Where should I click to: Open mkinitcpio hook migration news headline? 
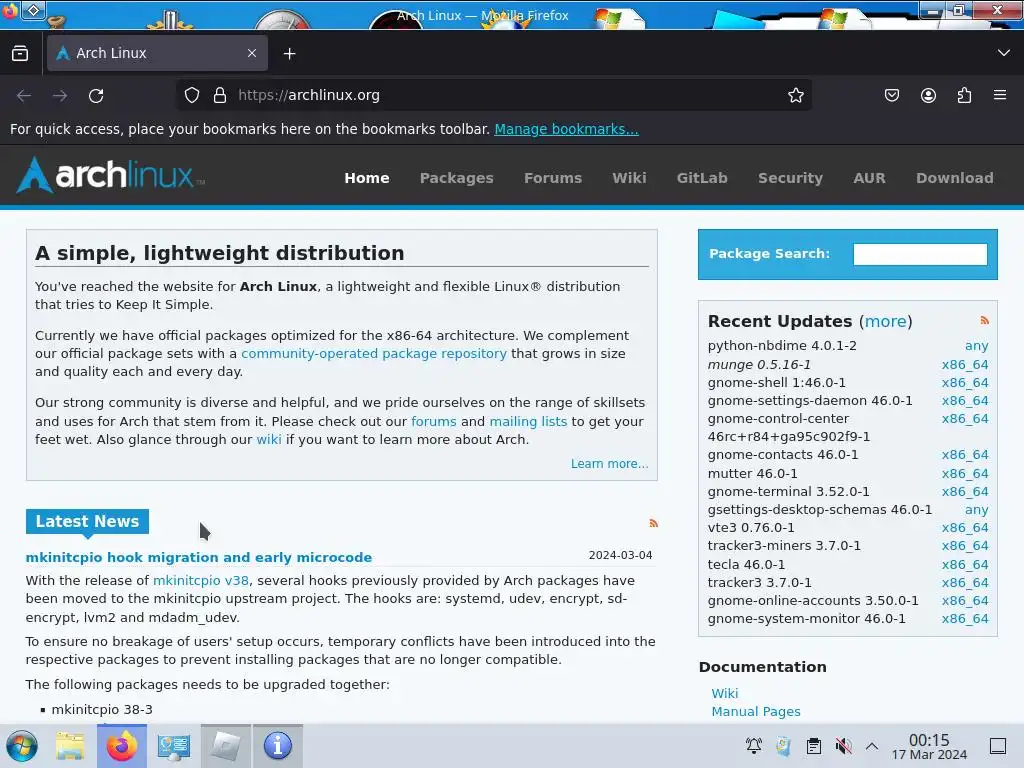click(199, 557)
